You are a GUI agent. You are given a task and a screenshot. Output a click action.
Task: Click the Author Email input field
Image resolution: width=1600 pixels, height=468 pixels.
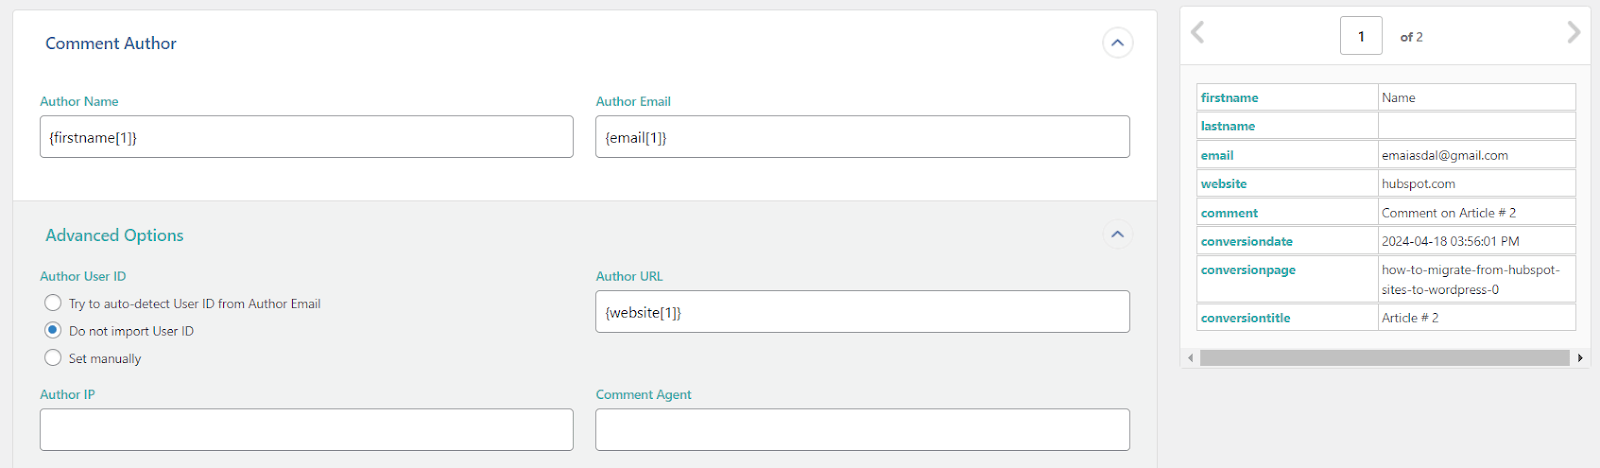[862, 137]
